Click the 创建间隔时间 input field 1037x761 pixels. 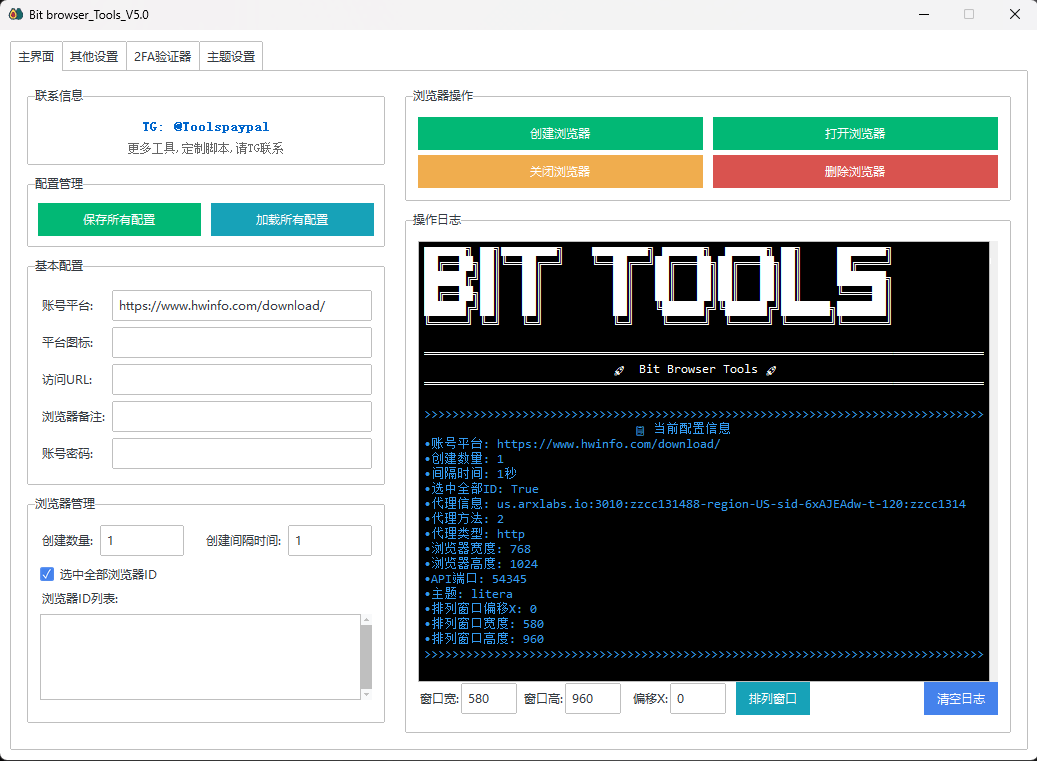(x=329, y=541)
